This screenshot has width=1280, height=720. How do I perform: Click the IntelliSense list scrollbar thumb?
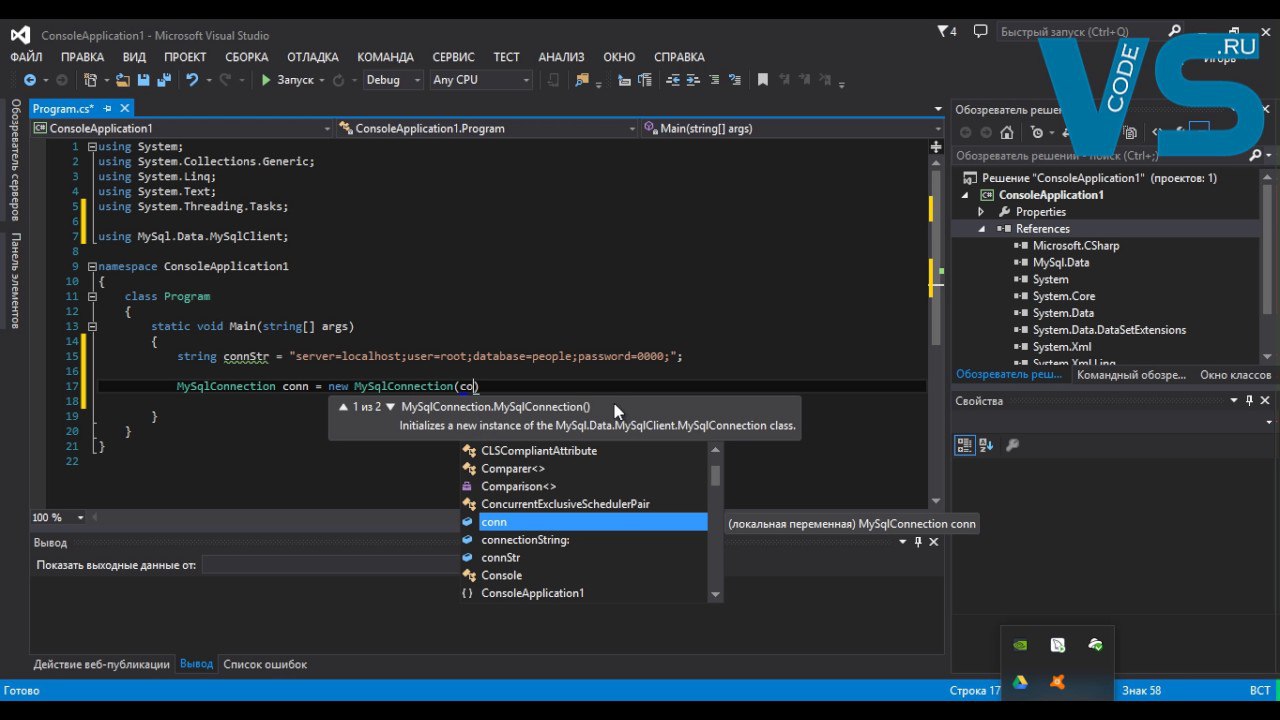pyautogui.click(x=715, y=475)
